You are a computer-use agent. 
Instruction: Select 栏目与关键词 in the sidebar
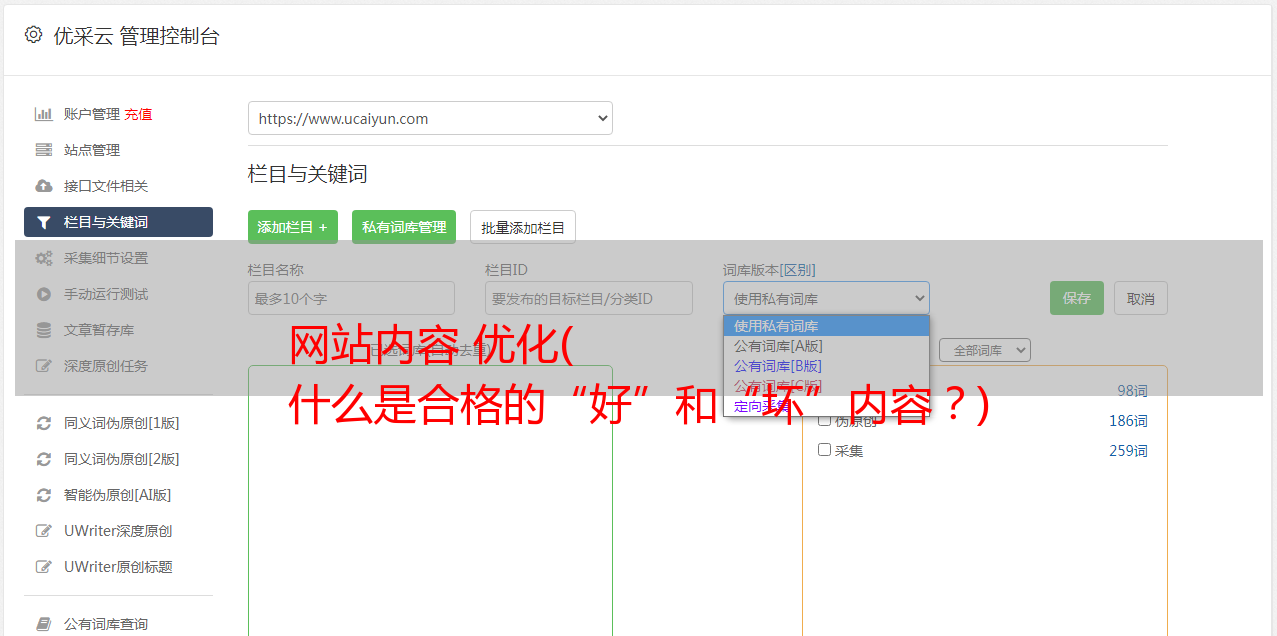118,222
